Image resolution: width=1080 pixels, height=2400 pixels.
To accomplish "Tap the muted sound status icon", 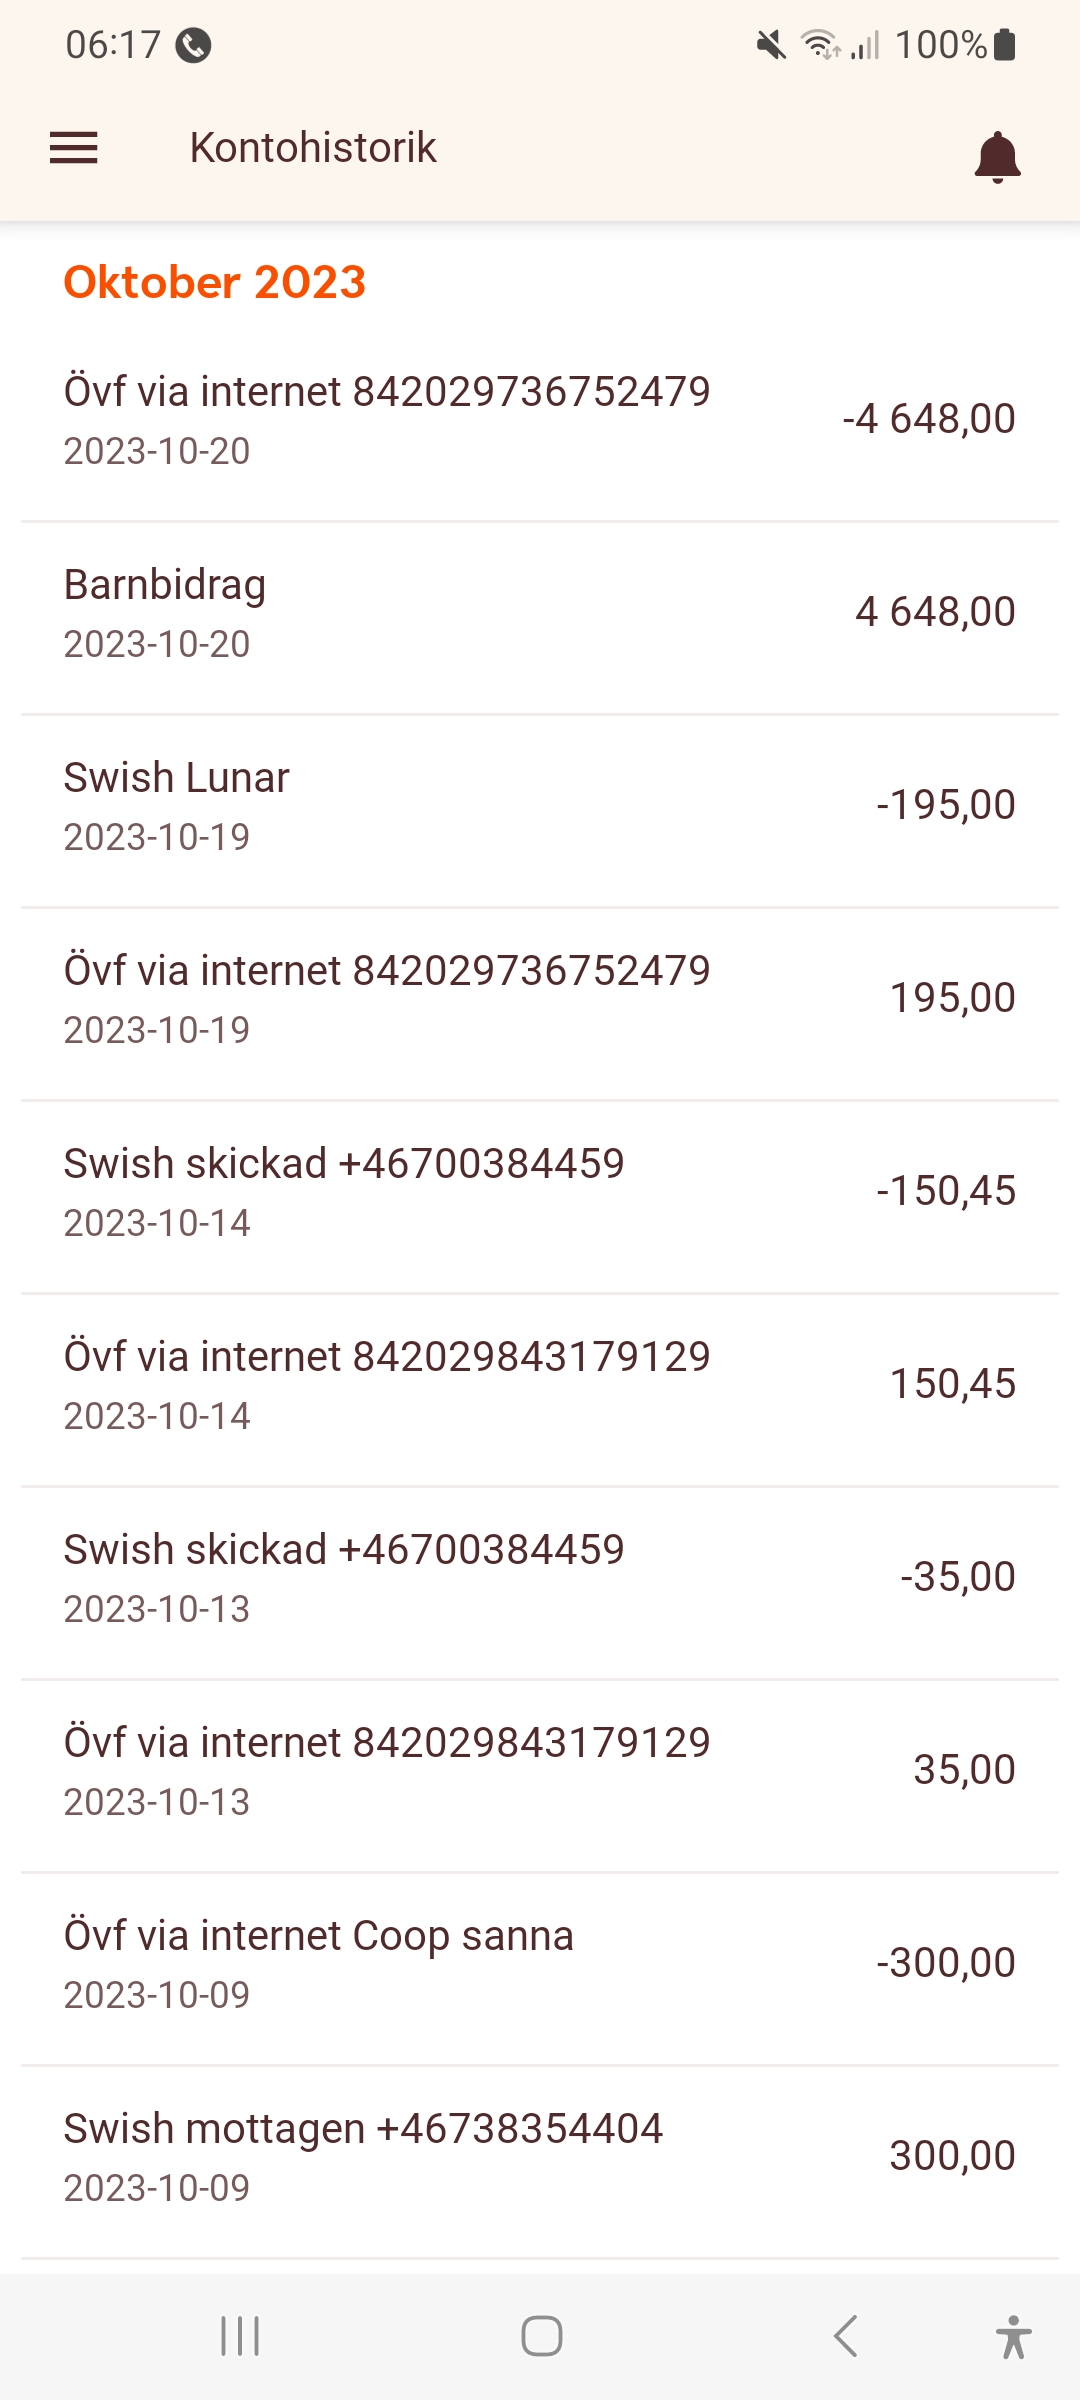I will pos(771,45).
